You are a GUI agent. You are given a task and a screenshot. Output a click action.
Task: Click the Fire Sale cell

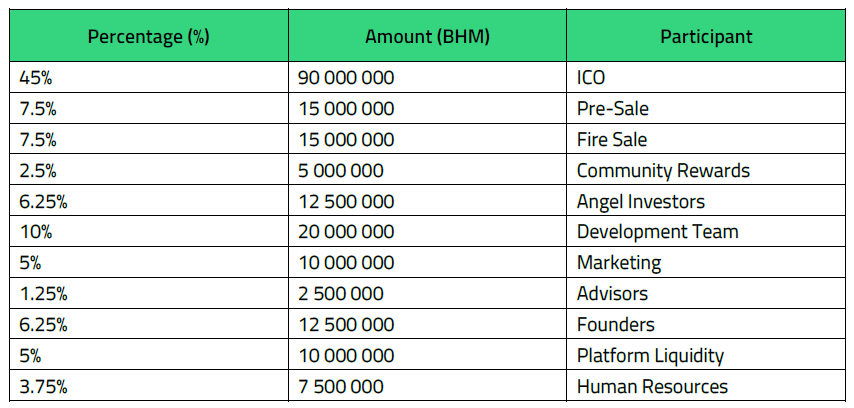[612, 139]
